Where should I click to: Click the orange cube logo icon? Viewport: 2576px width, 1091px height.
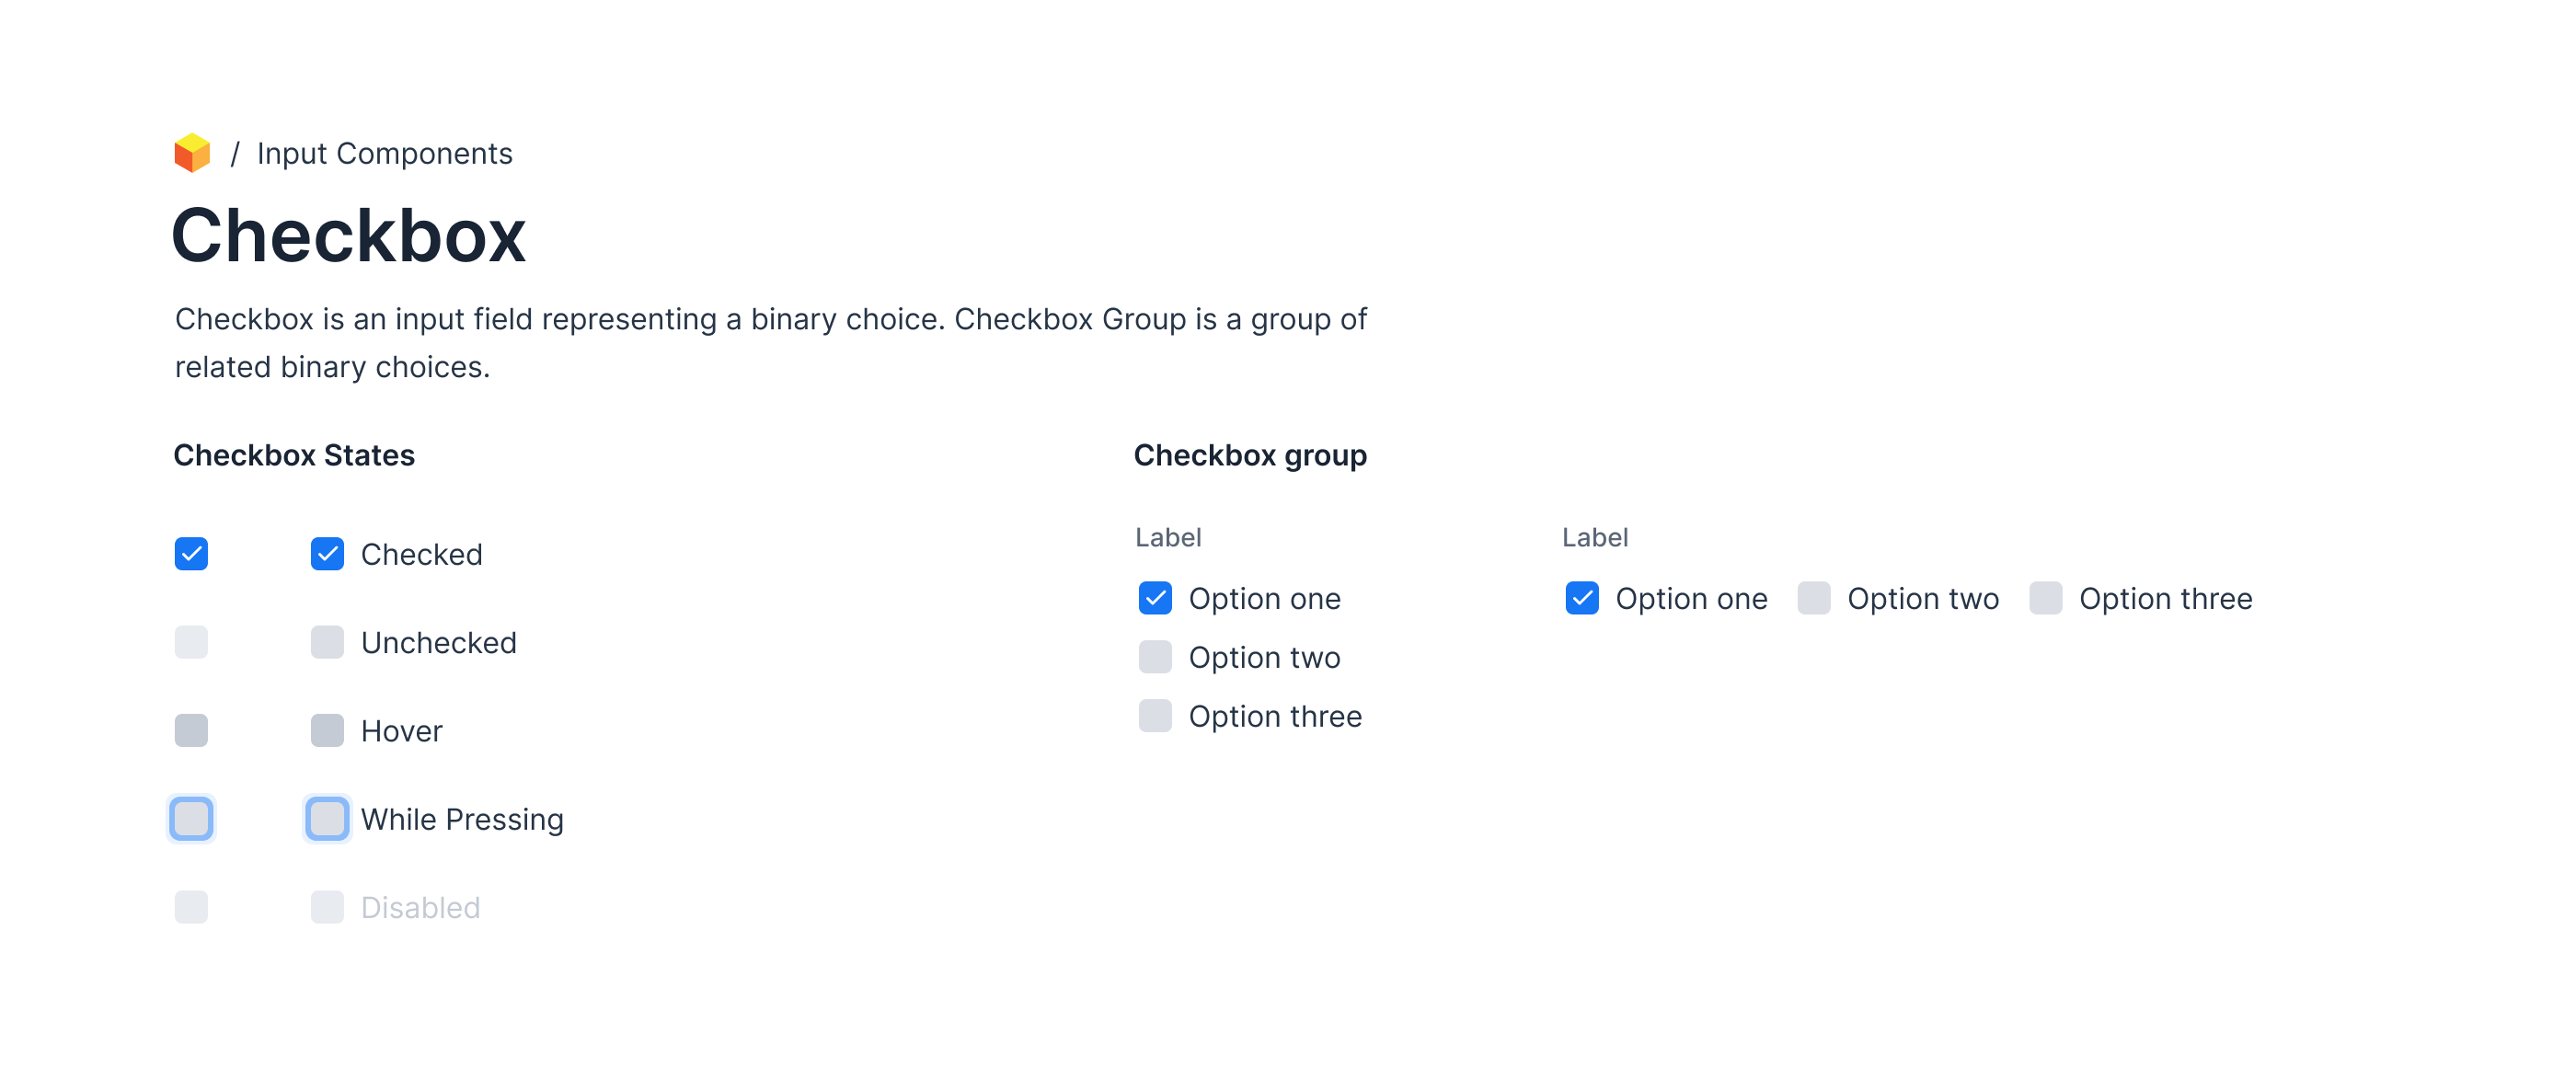pyautogui.click(x=192, y=153)
